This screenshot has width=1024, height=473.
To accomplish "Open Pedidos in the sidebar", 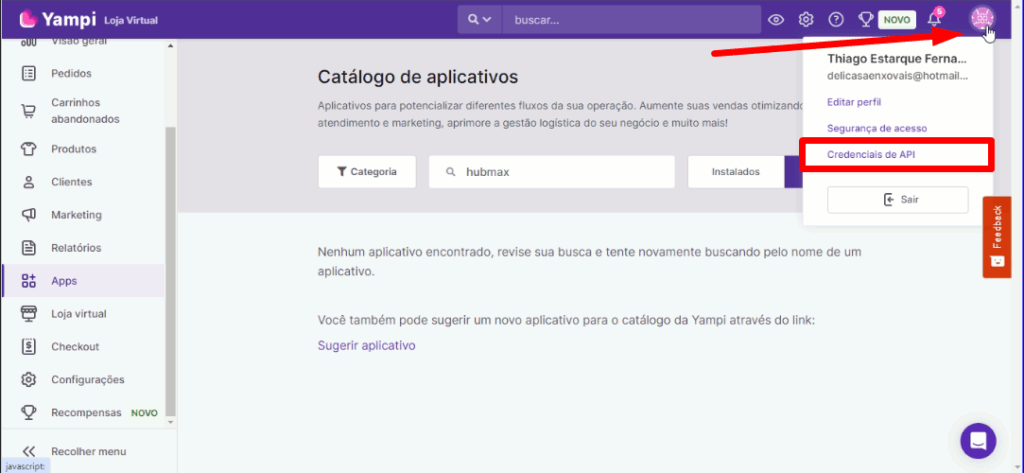I will (71, 73).
